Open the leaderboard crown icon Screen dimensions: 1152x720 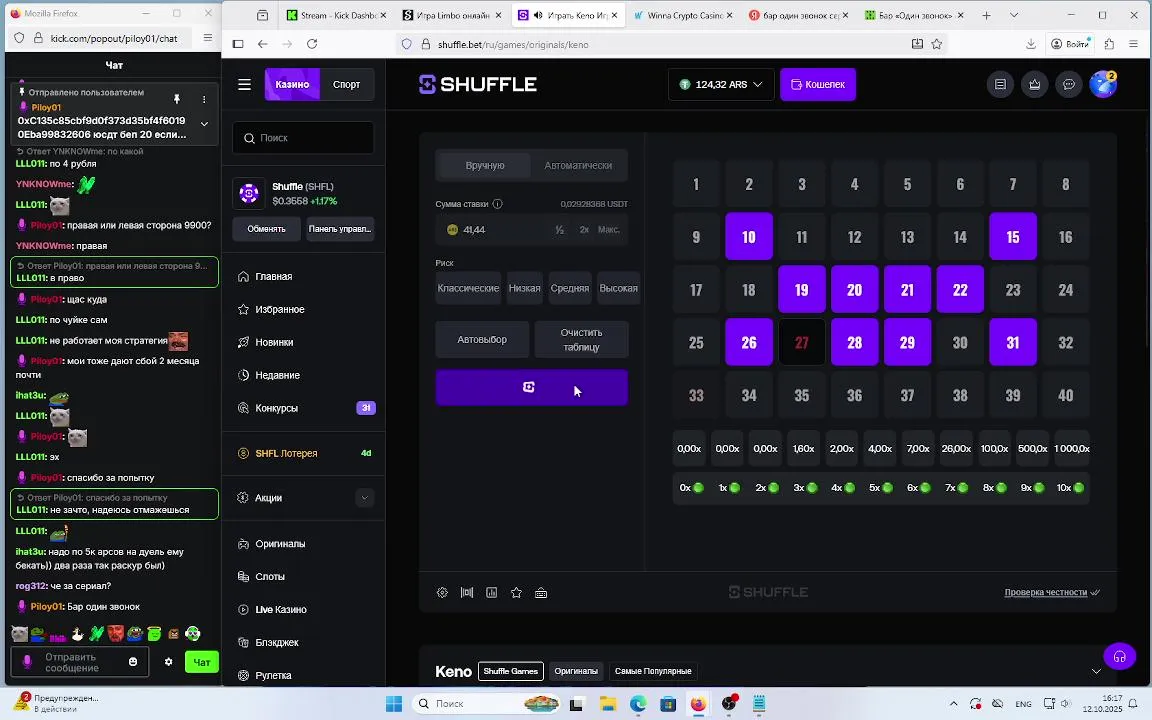click(1034, 84)
